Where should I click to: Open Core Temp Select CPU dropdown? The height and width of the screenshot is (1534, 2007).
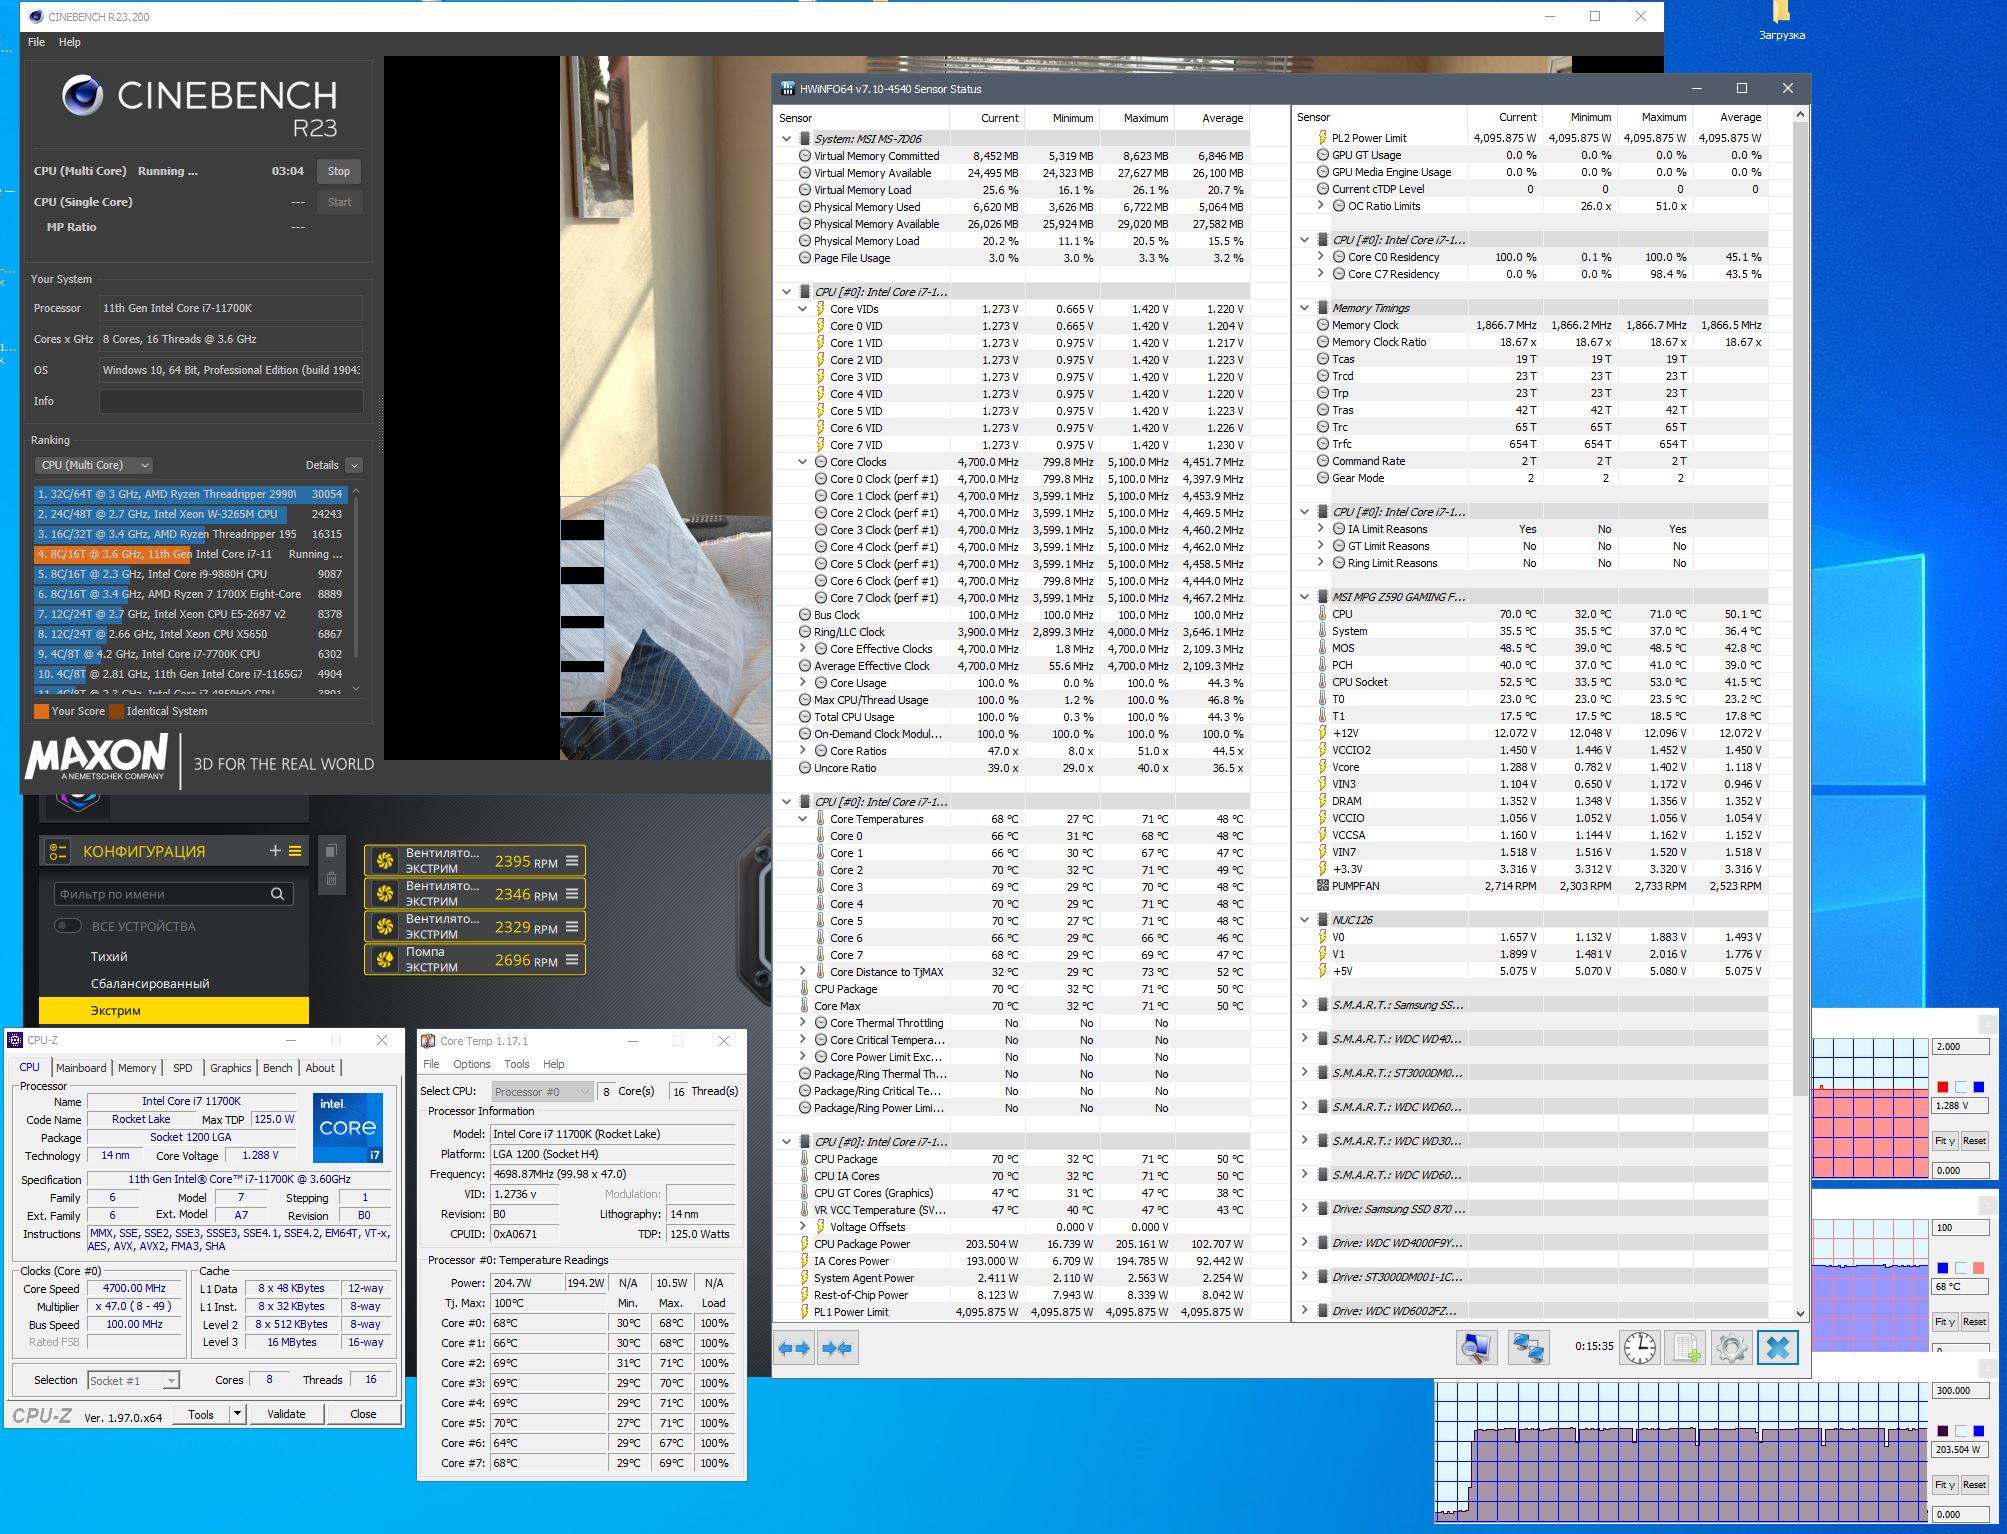pyautogui.click(x=541, y=1092)
